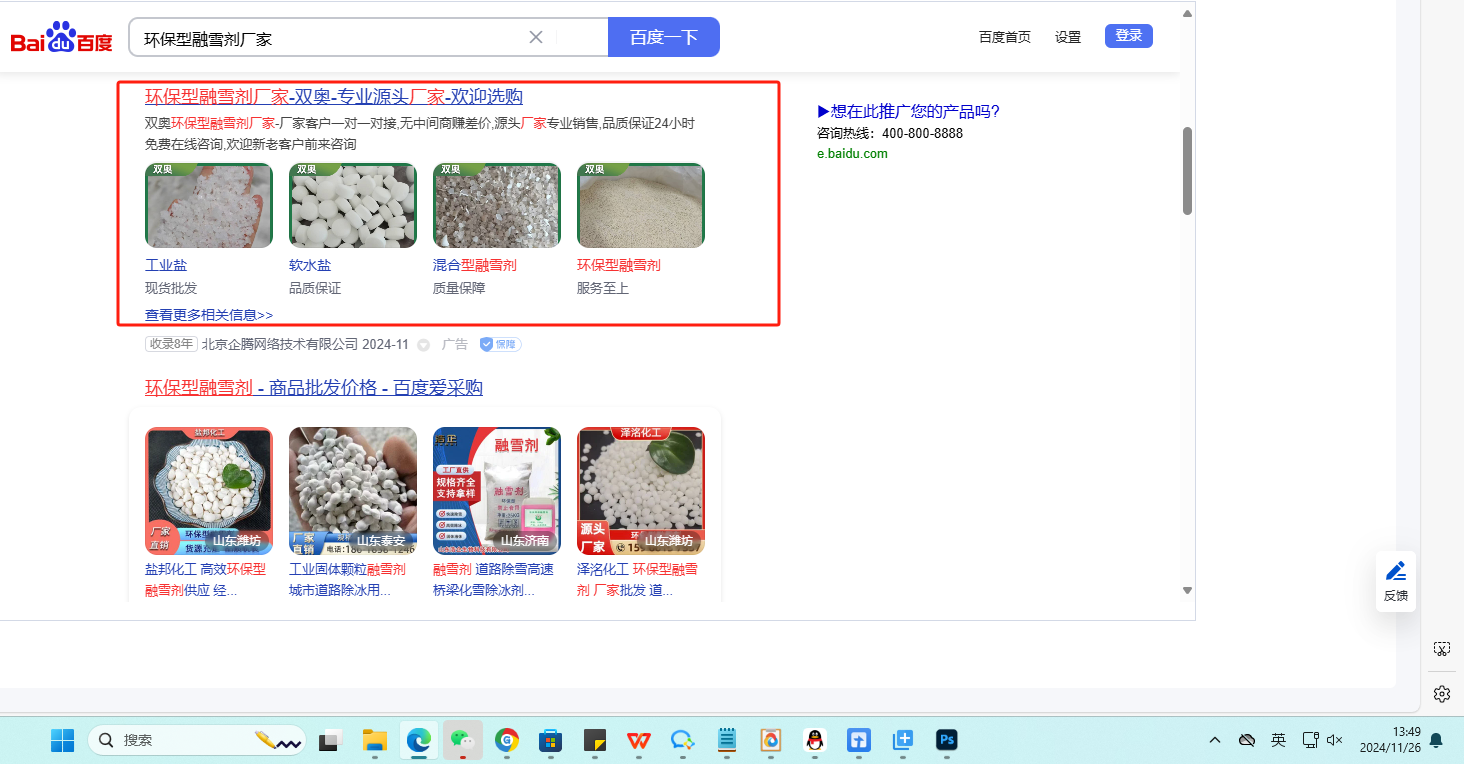Expand hidden system tray icons chevron
The height and width of the screenshot is (764, 1464).
1215,740
